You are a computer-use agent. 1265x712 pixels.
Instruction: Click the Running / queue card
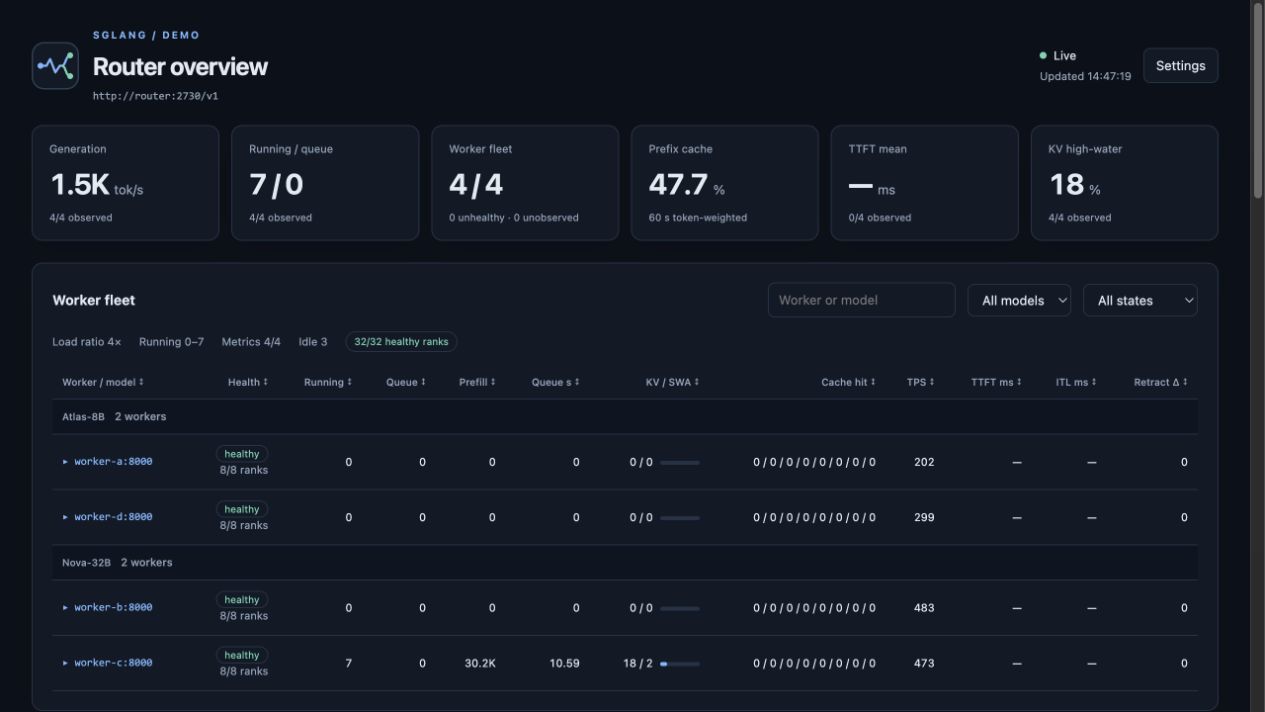click(325, 183)
